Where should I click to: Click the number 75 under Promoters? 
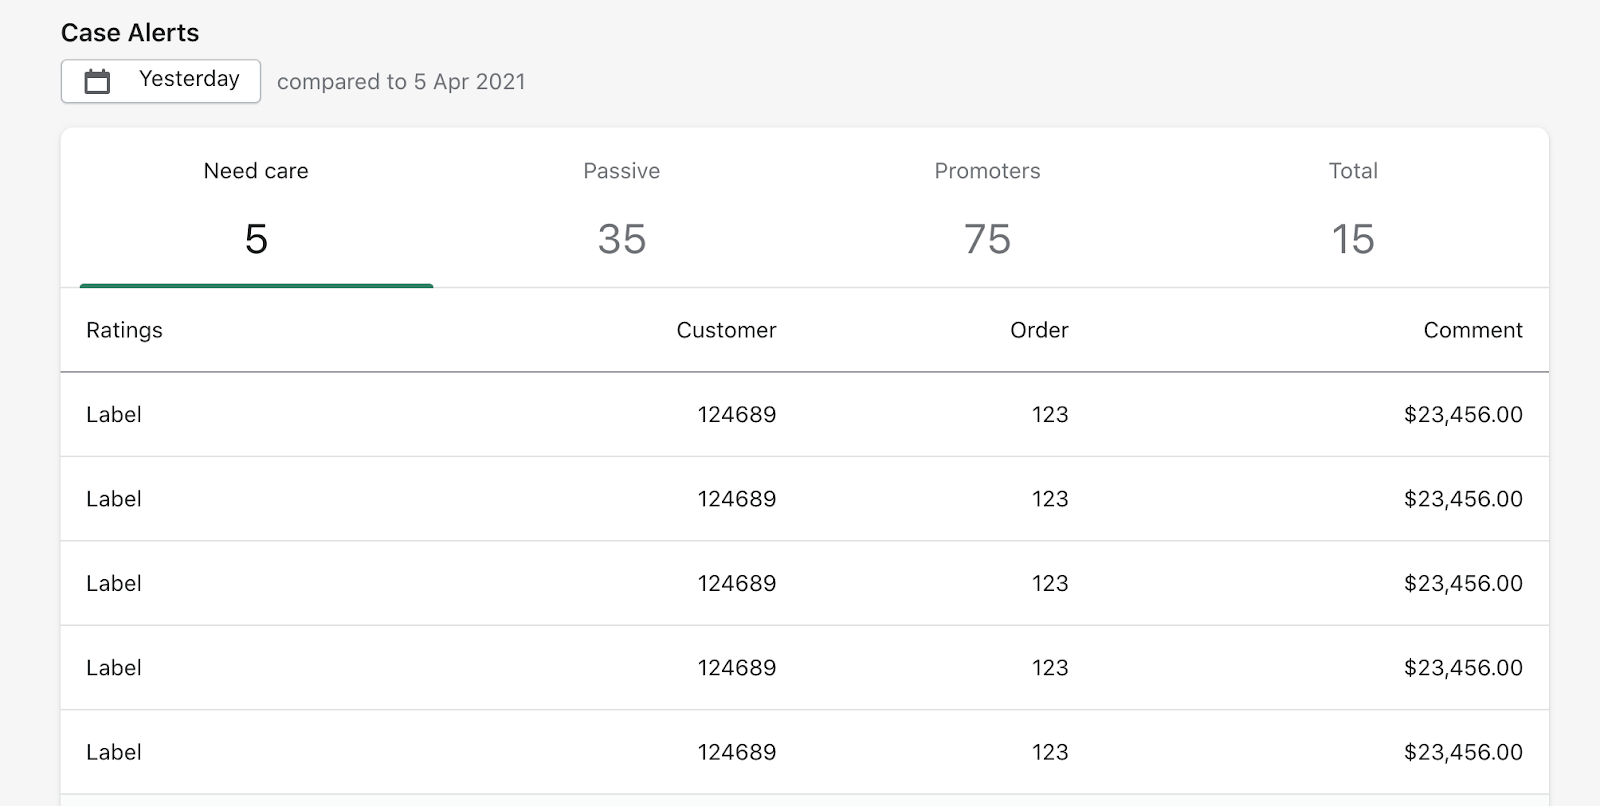(987, 239)
